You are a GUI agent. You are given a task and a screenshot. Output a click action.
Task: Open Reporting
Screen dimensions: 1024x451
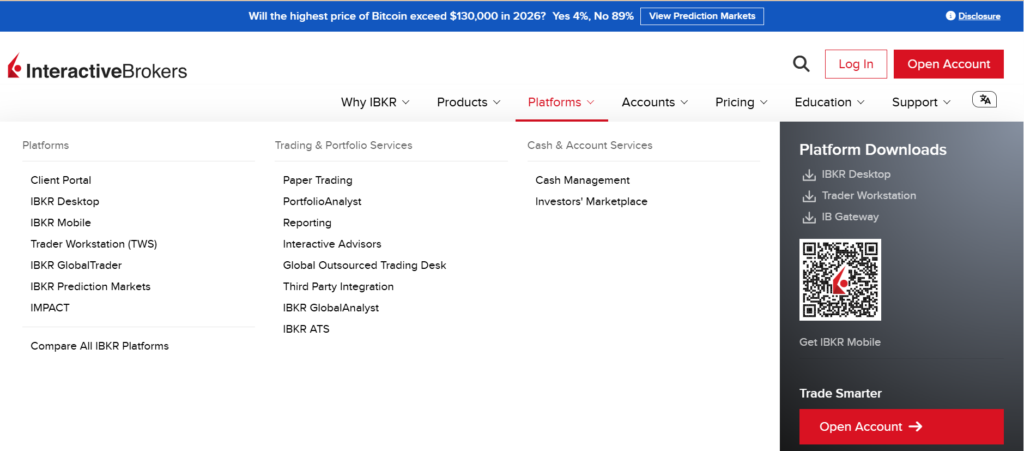tap(307, 223)
